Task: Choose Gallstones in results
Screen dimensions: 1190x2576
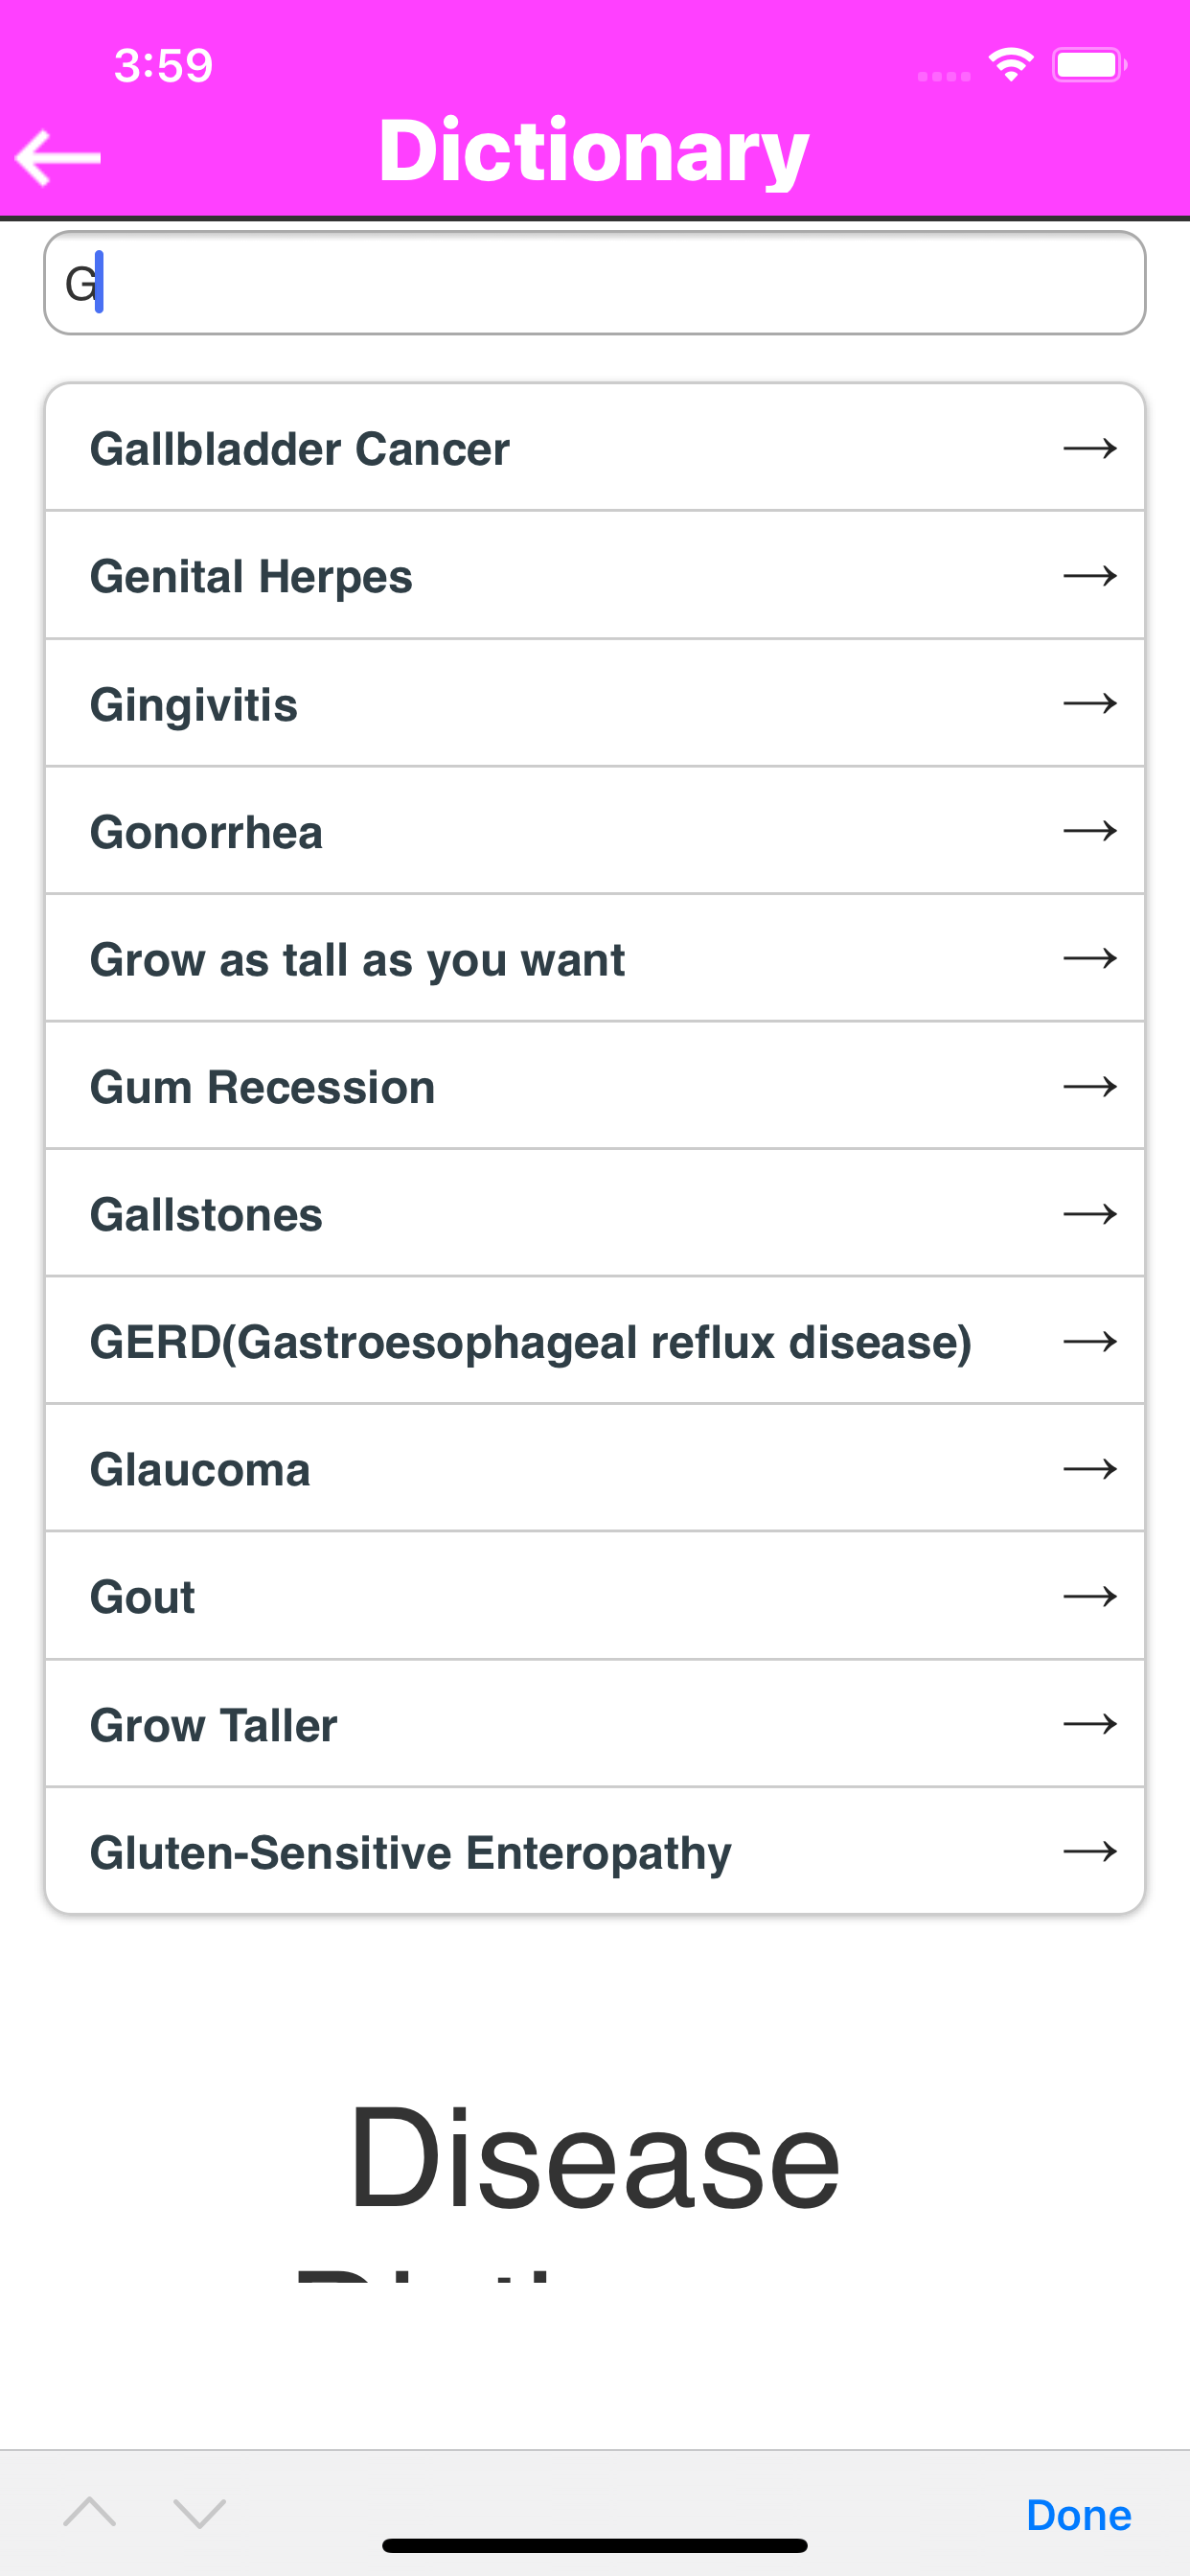Action: (206, 1215)
